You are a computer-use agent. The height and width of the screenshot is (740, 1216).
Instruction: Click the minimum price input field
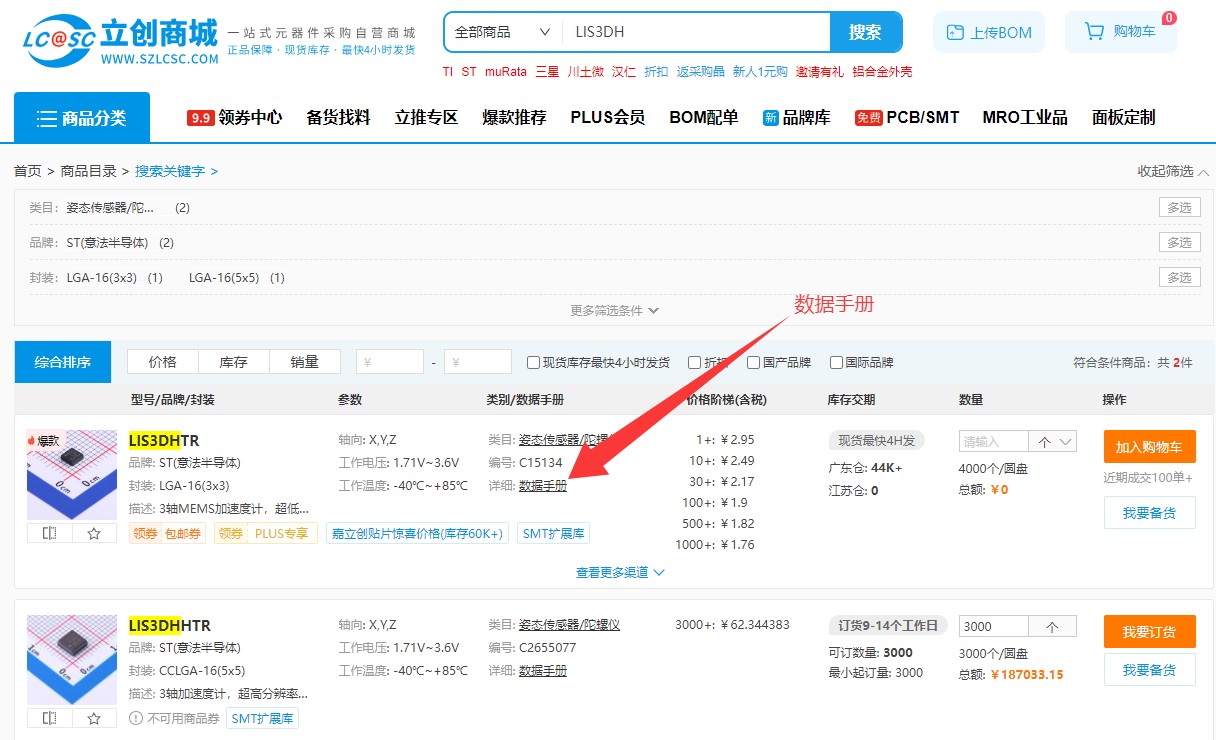point(390,362)
